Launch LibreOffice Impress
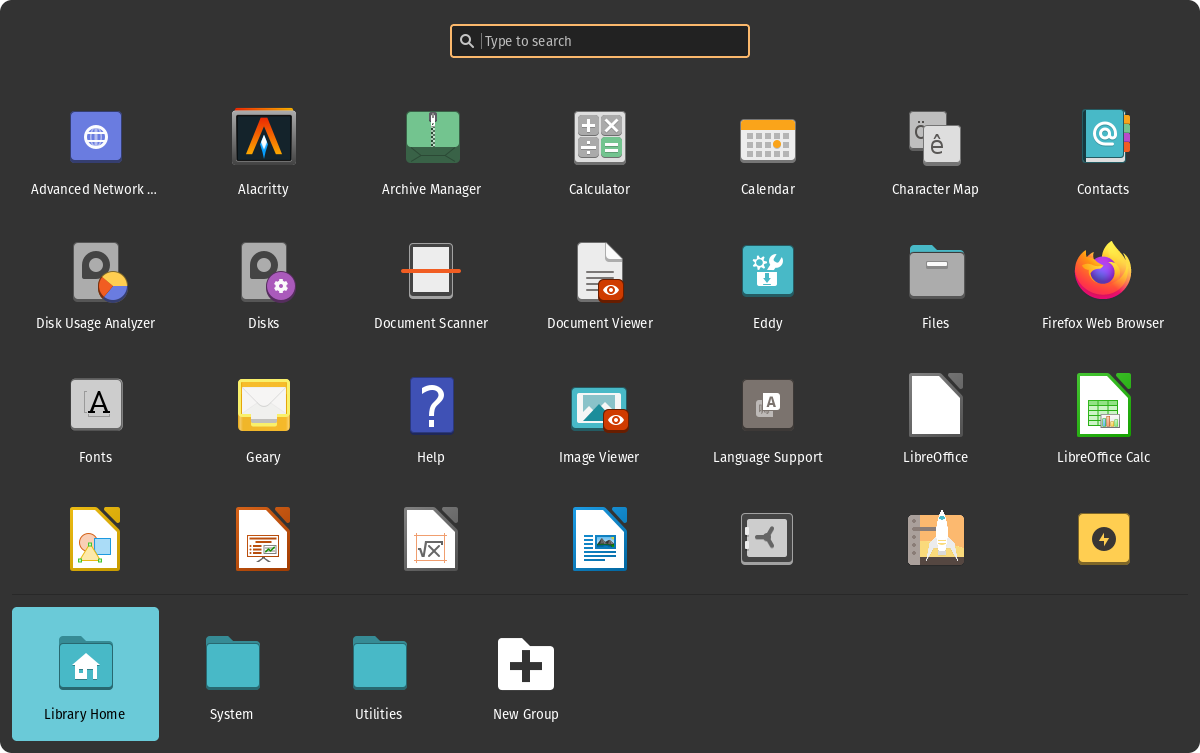This screenshot has width=1200, height=753. coord(263,539)
